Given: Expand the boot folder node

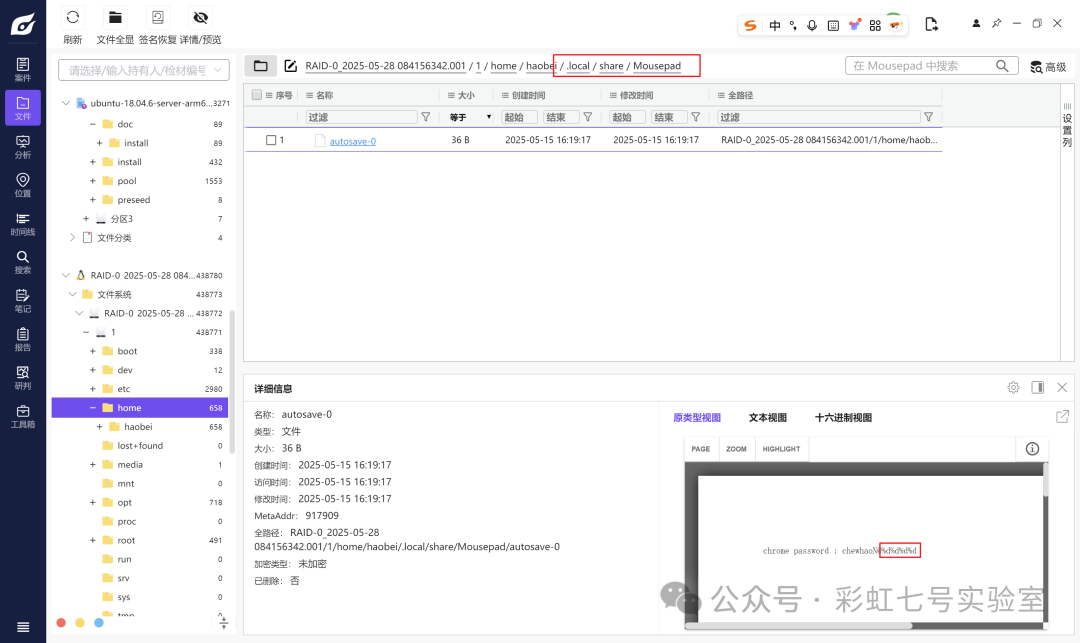Looking at the screenshot, I should coord(92,351).
